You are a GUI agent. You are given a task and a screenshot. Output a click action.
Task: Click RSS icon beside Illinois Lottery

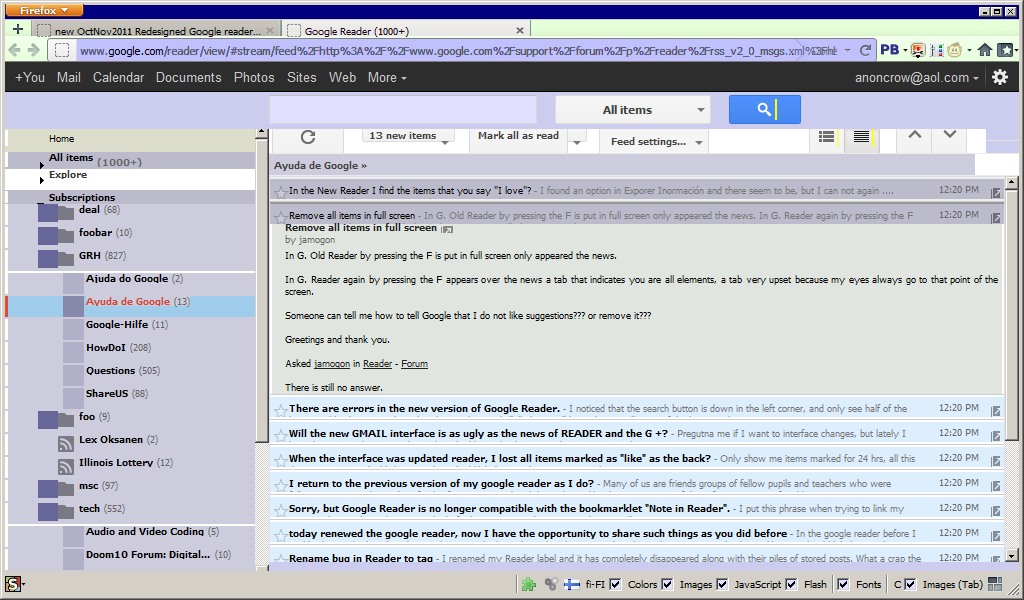pyautogui.click(x=65, y=466)
